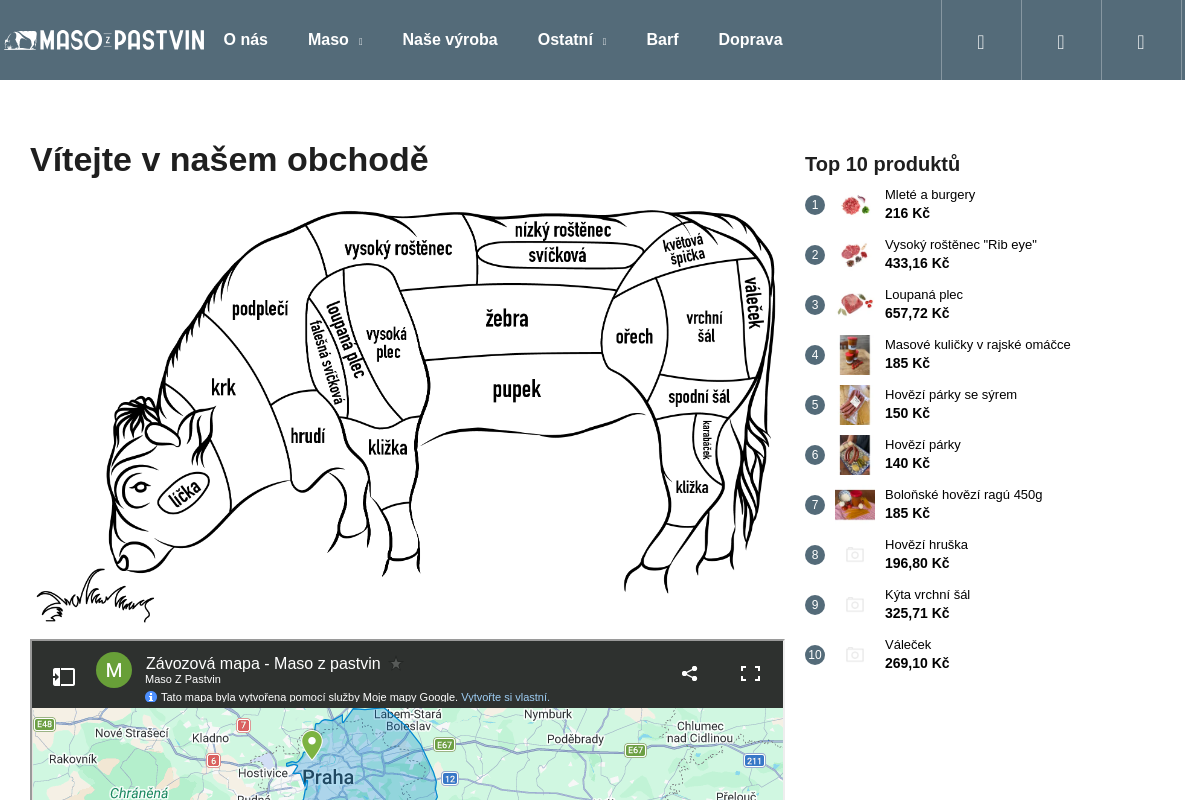Viewport: 1200px width, 800px height.
Task: Select the vysoká plec cut
Action: 386,343
